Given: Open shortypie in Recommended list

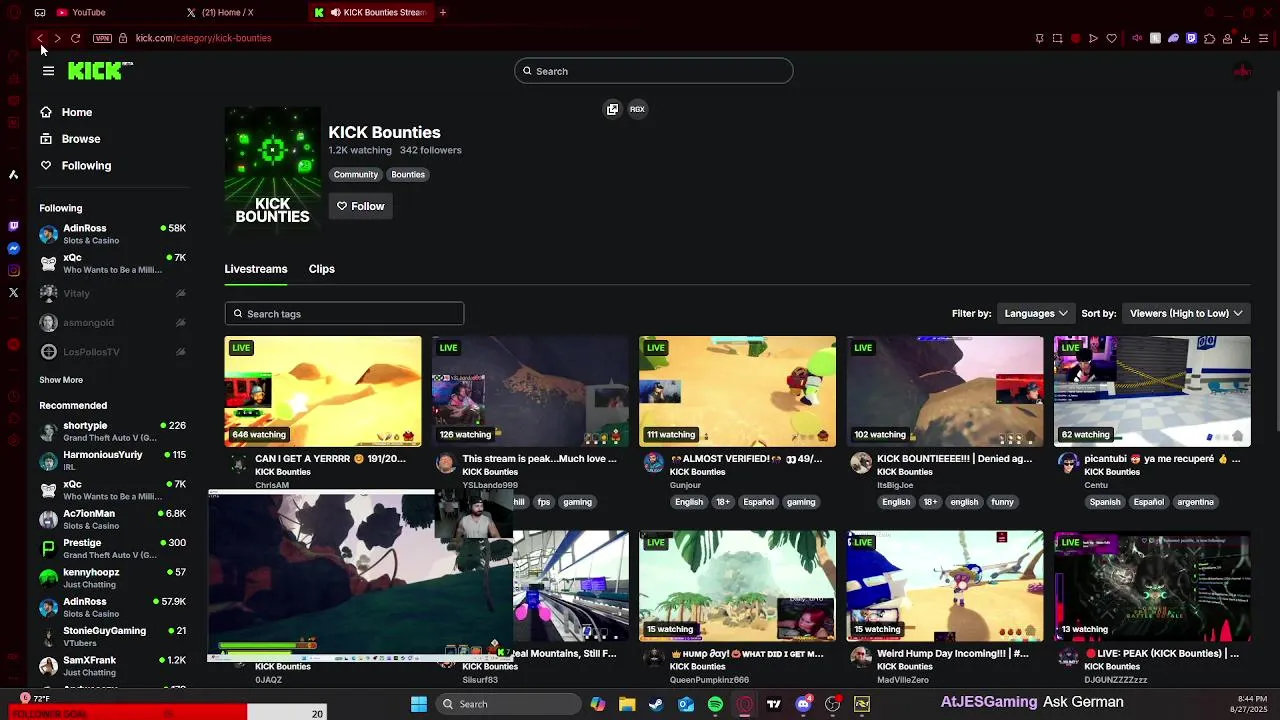Looking at the screenshot, I should point(113,431).
